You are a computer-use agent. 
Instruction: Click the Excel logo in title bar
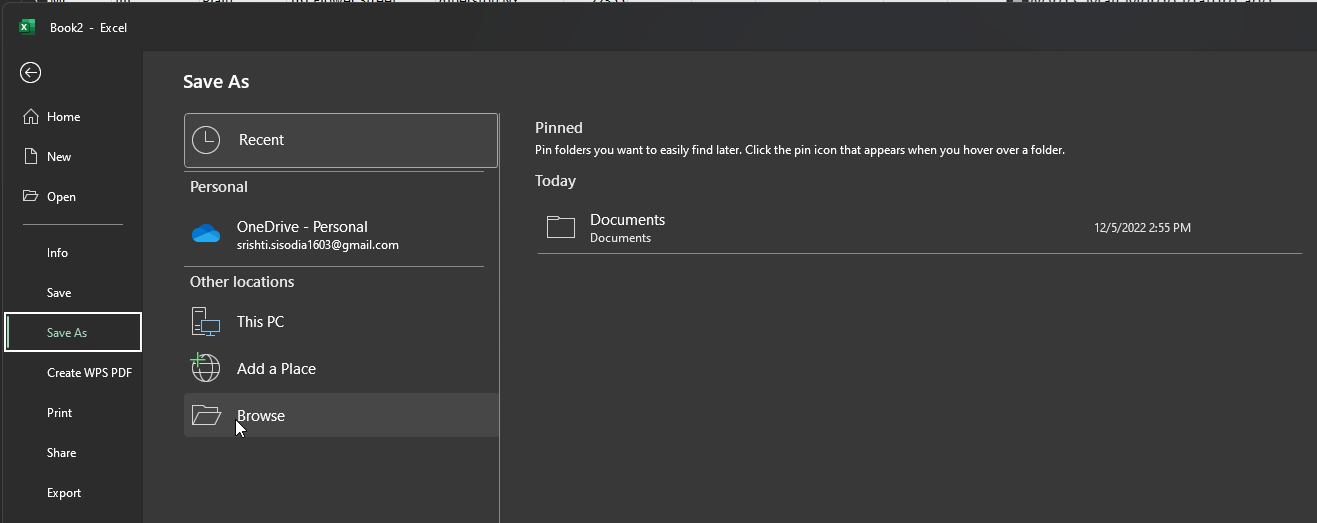click(x=27, y=27)
